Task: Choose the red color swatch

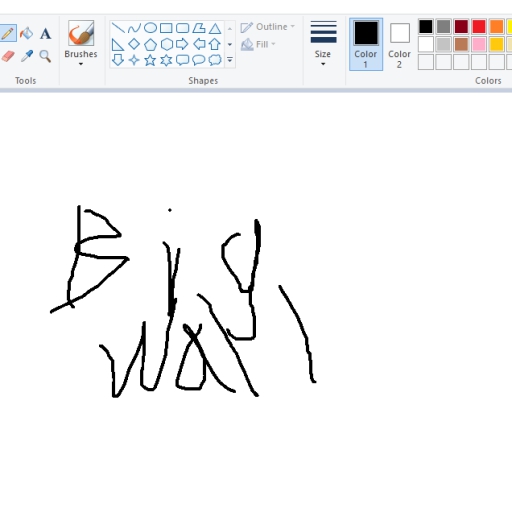Action: point(479,27)
